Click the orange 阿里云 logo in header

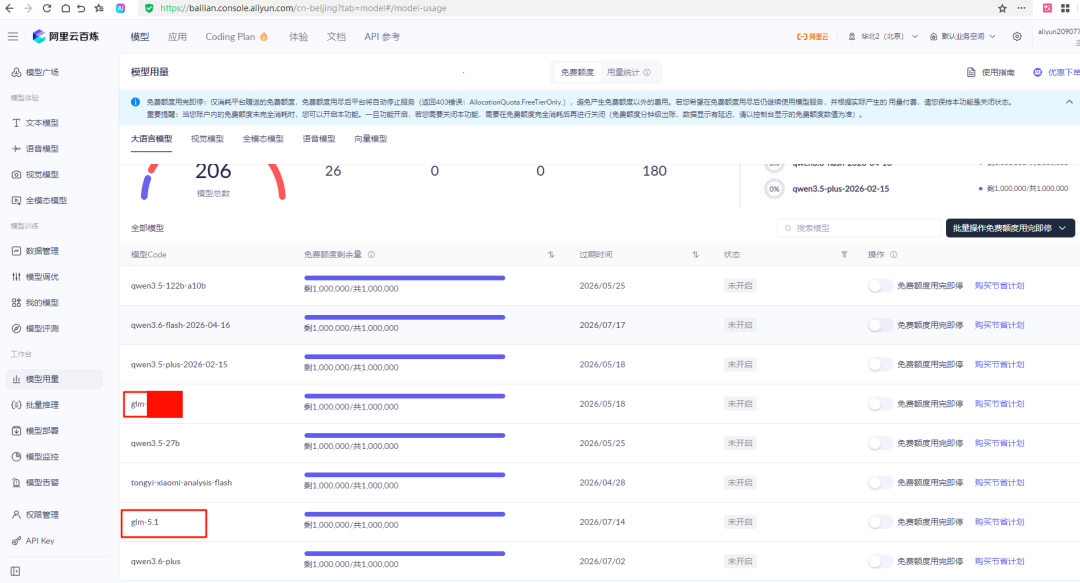812,37
